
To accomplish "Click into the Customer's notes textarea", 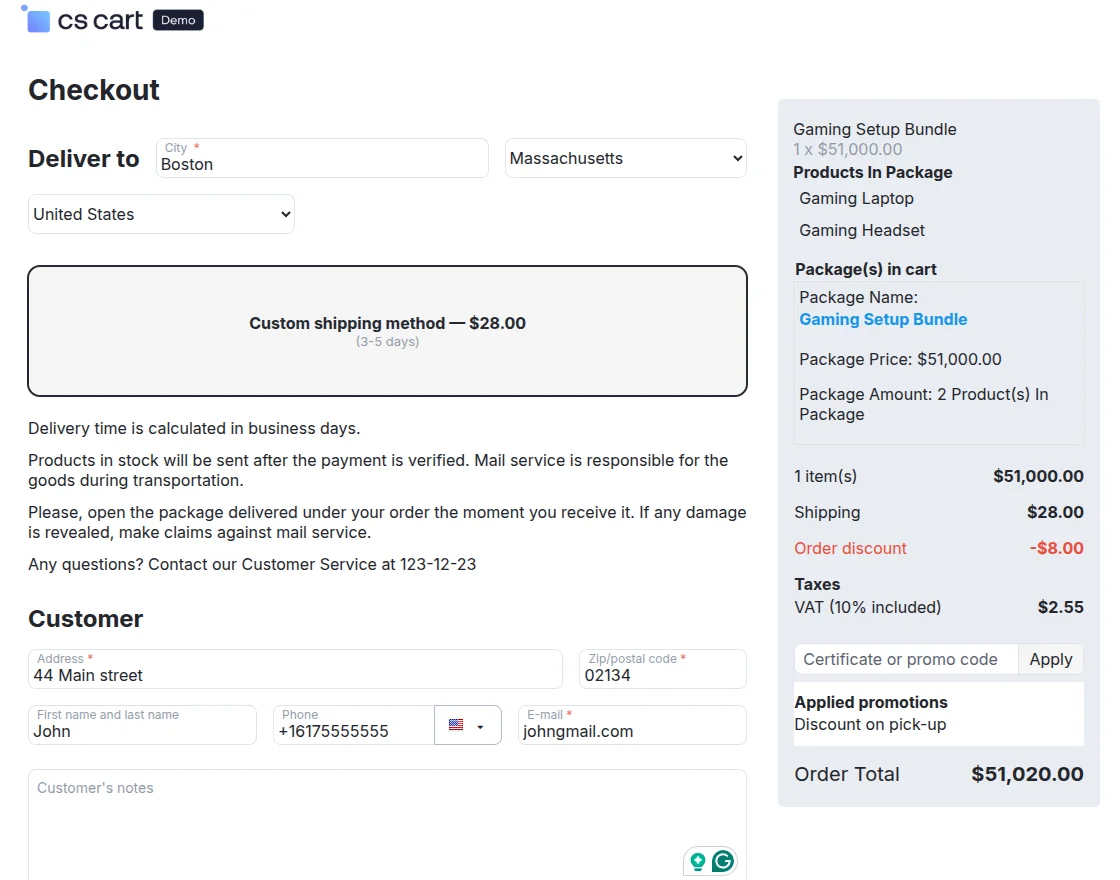I will [x=387, y=825].
